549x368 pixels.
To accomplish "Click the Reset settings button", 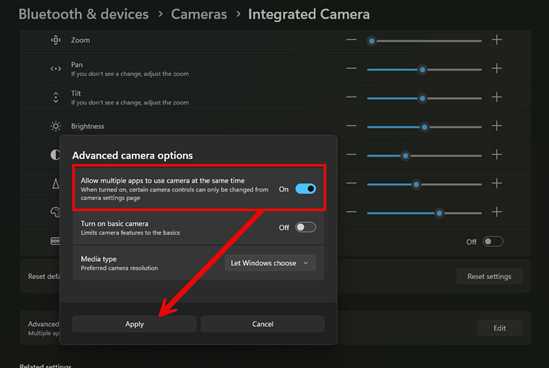I will [489, 277].
